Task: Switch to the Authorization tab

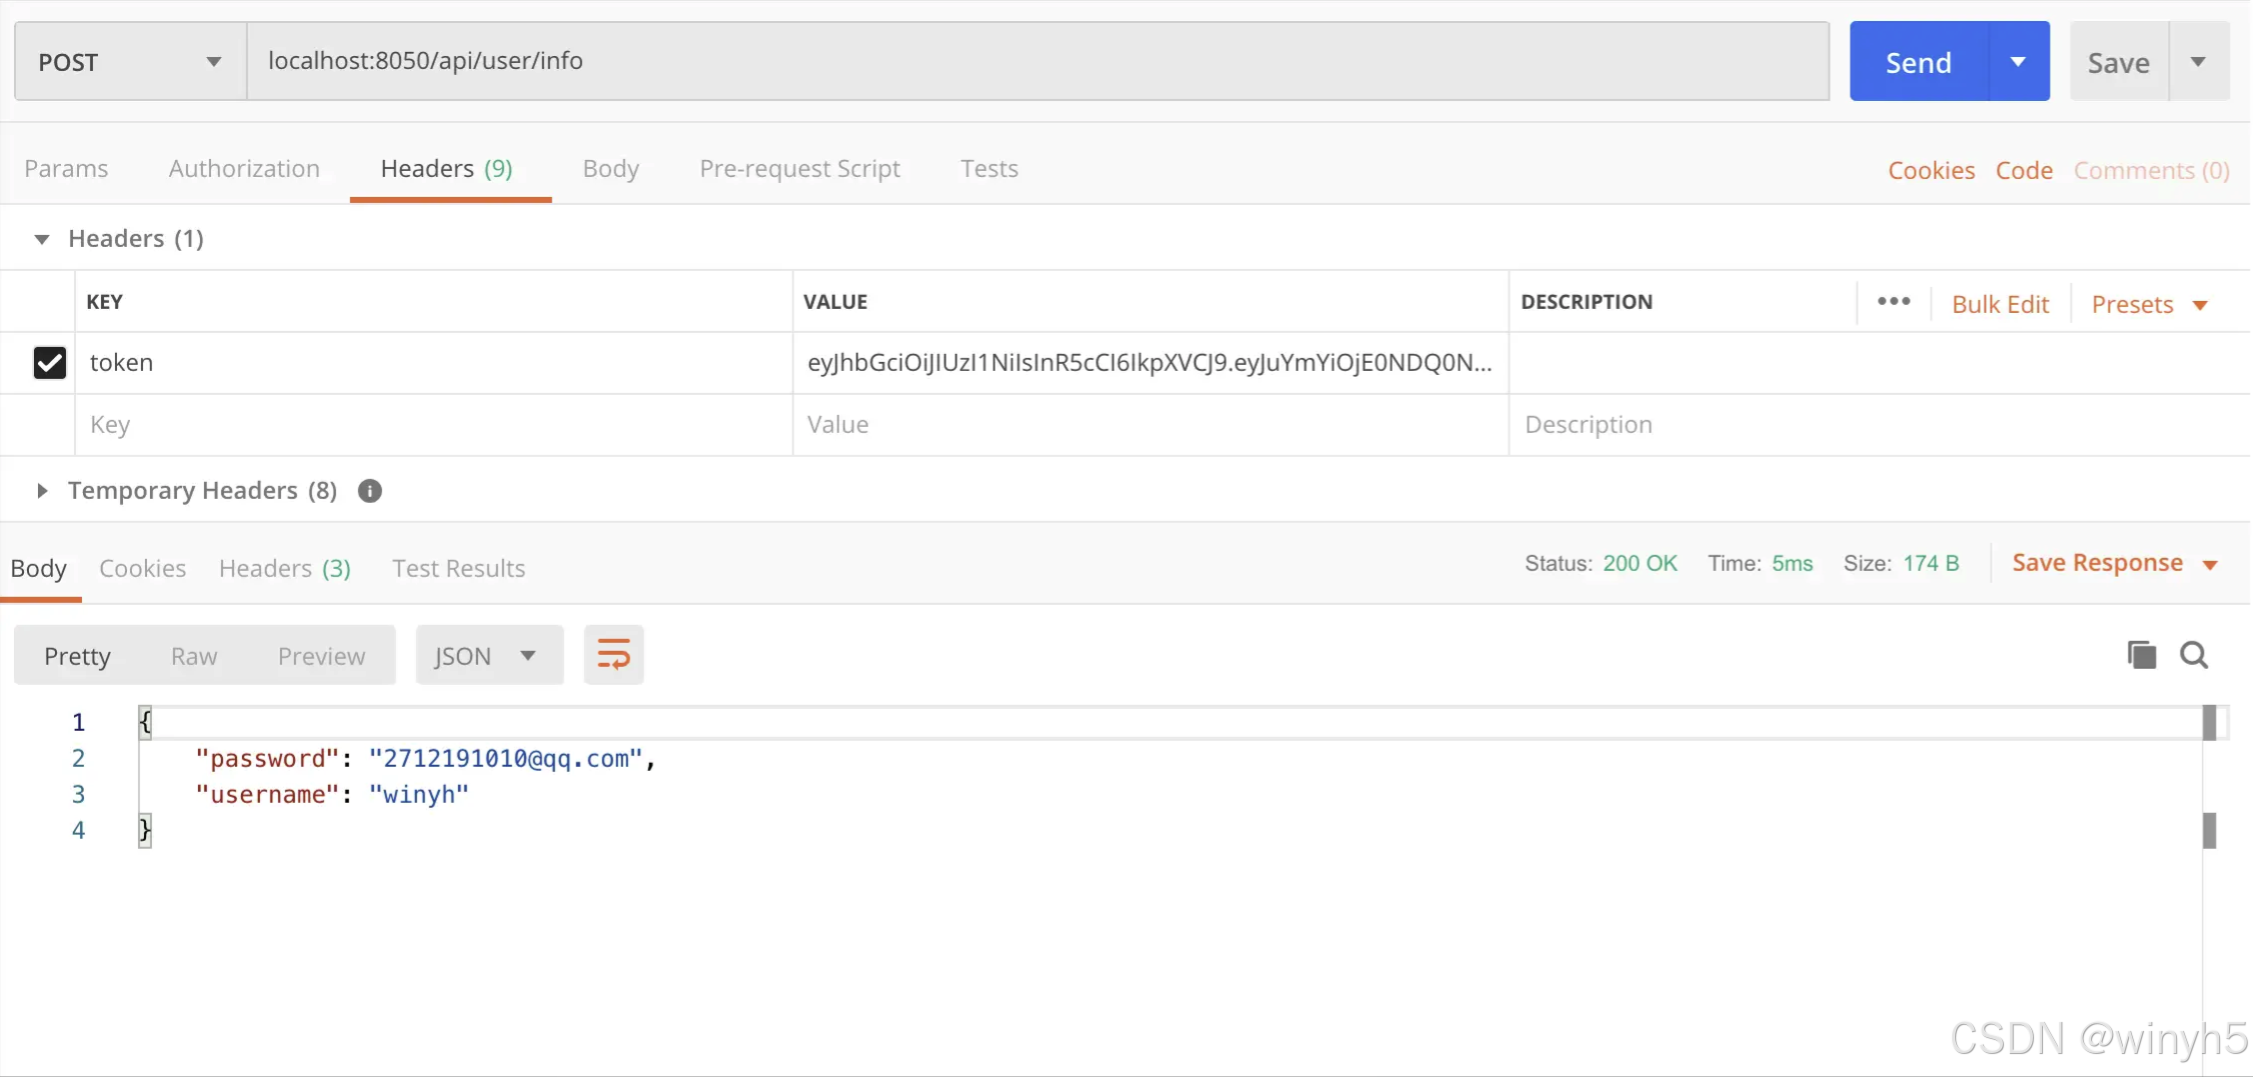Action: point(244,168)
